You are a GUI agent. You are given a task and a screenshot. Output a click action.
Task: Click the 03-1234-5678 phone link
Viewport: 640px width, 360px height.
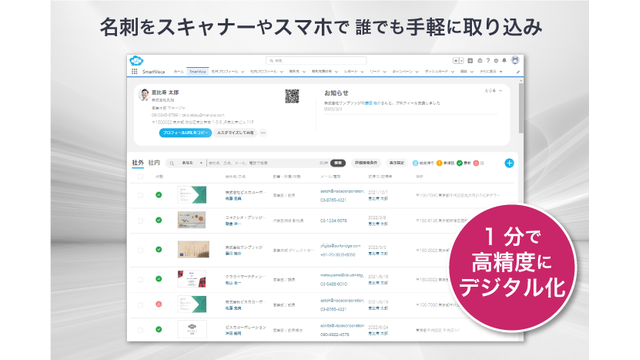(333, 220)
